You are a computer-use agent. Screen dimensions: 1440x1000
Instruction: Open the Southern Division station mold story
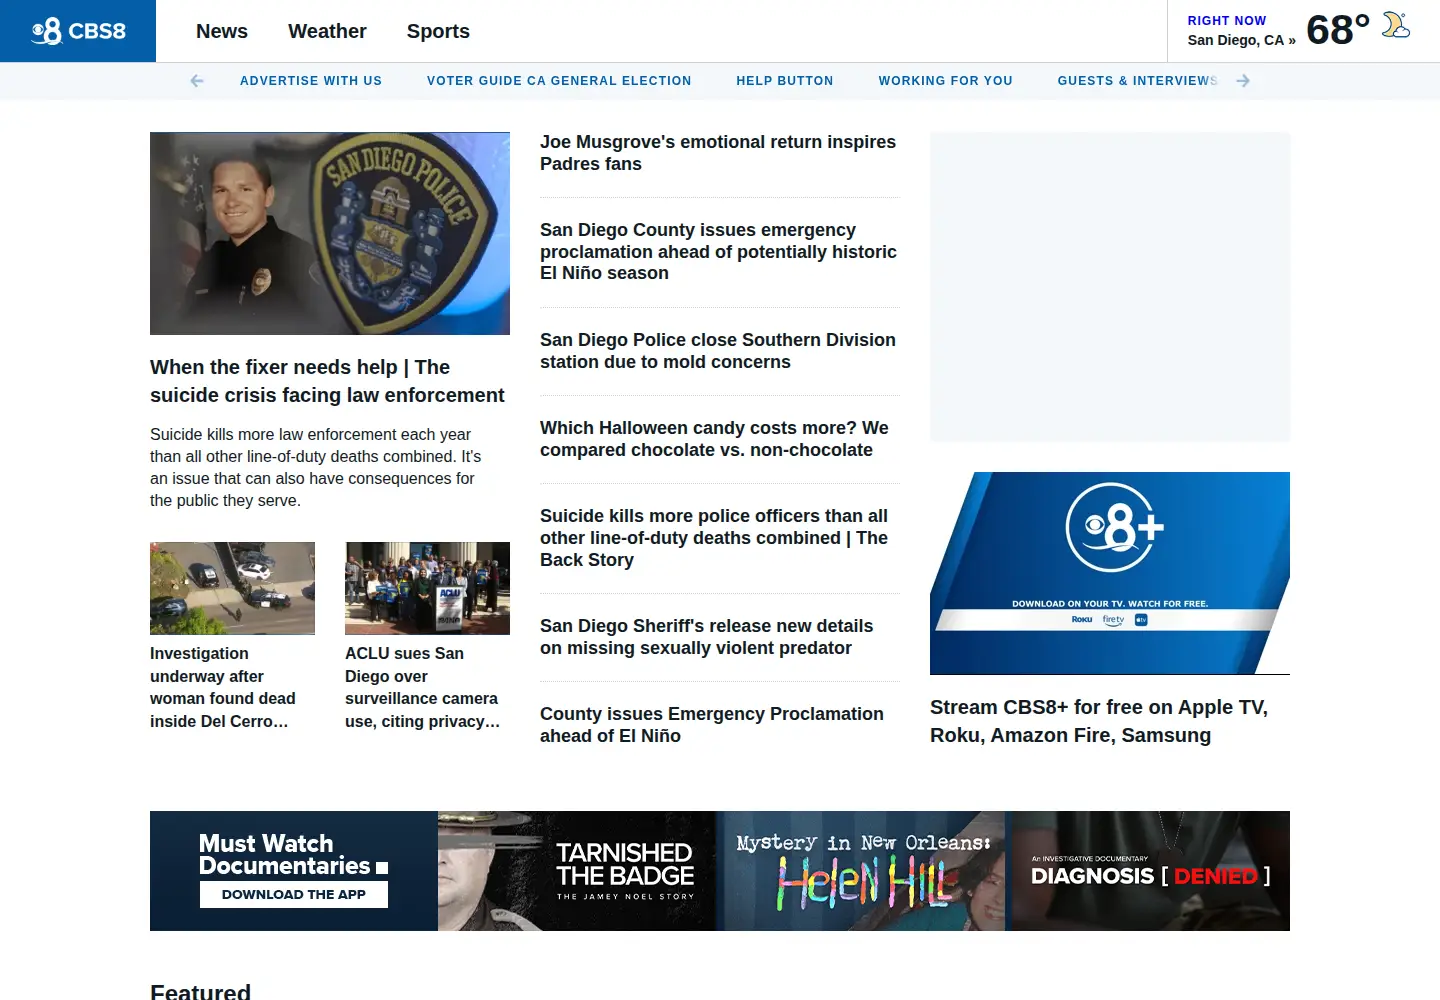pyautogui.click(x=718, y=351)
